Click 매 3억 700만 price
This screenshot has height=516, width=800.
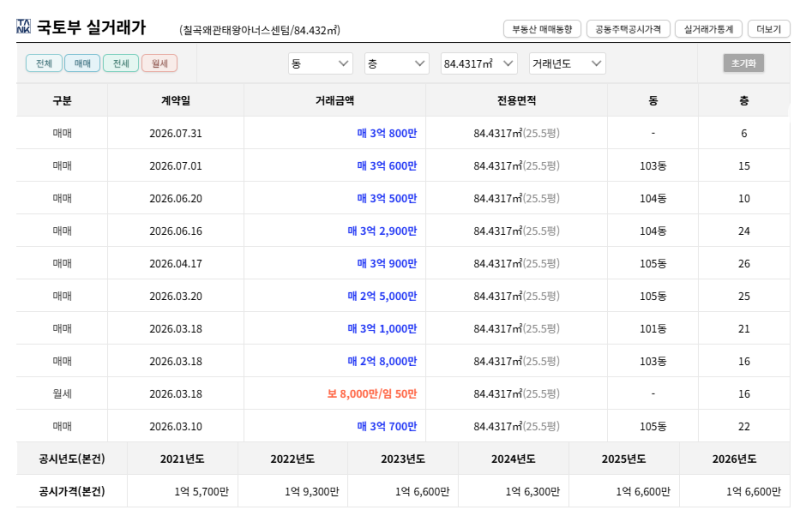coord(387,426)
